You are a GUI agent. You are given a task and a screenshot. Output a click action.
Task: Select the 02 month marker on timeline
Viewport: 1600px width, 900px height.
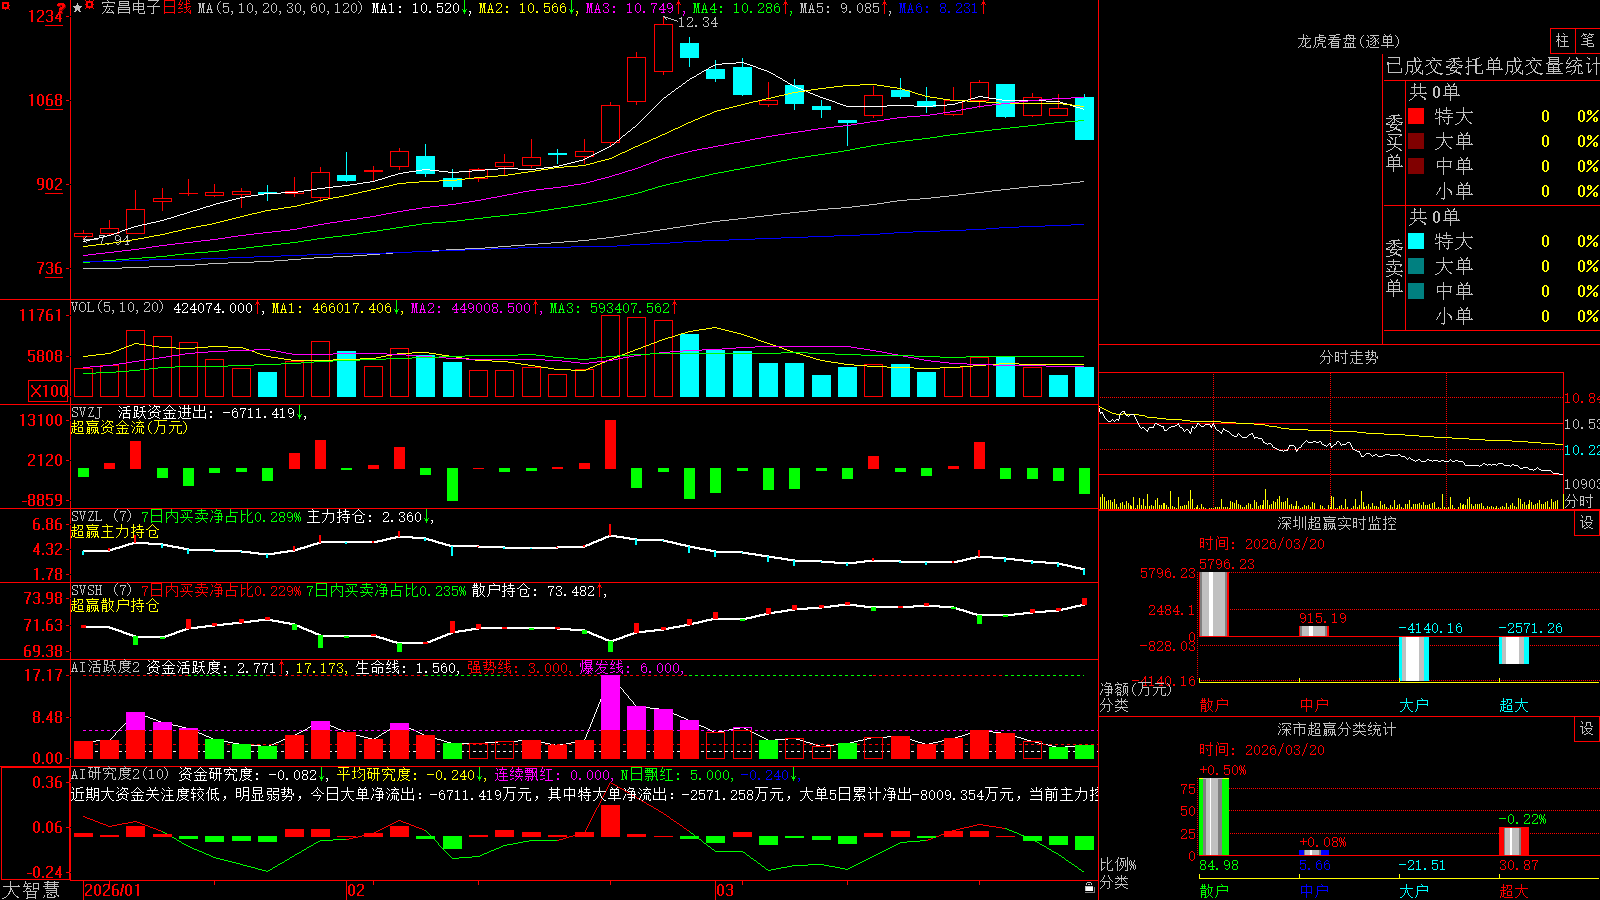click(356, 890)
